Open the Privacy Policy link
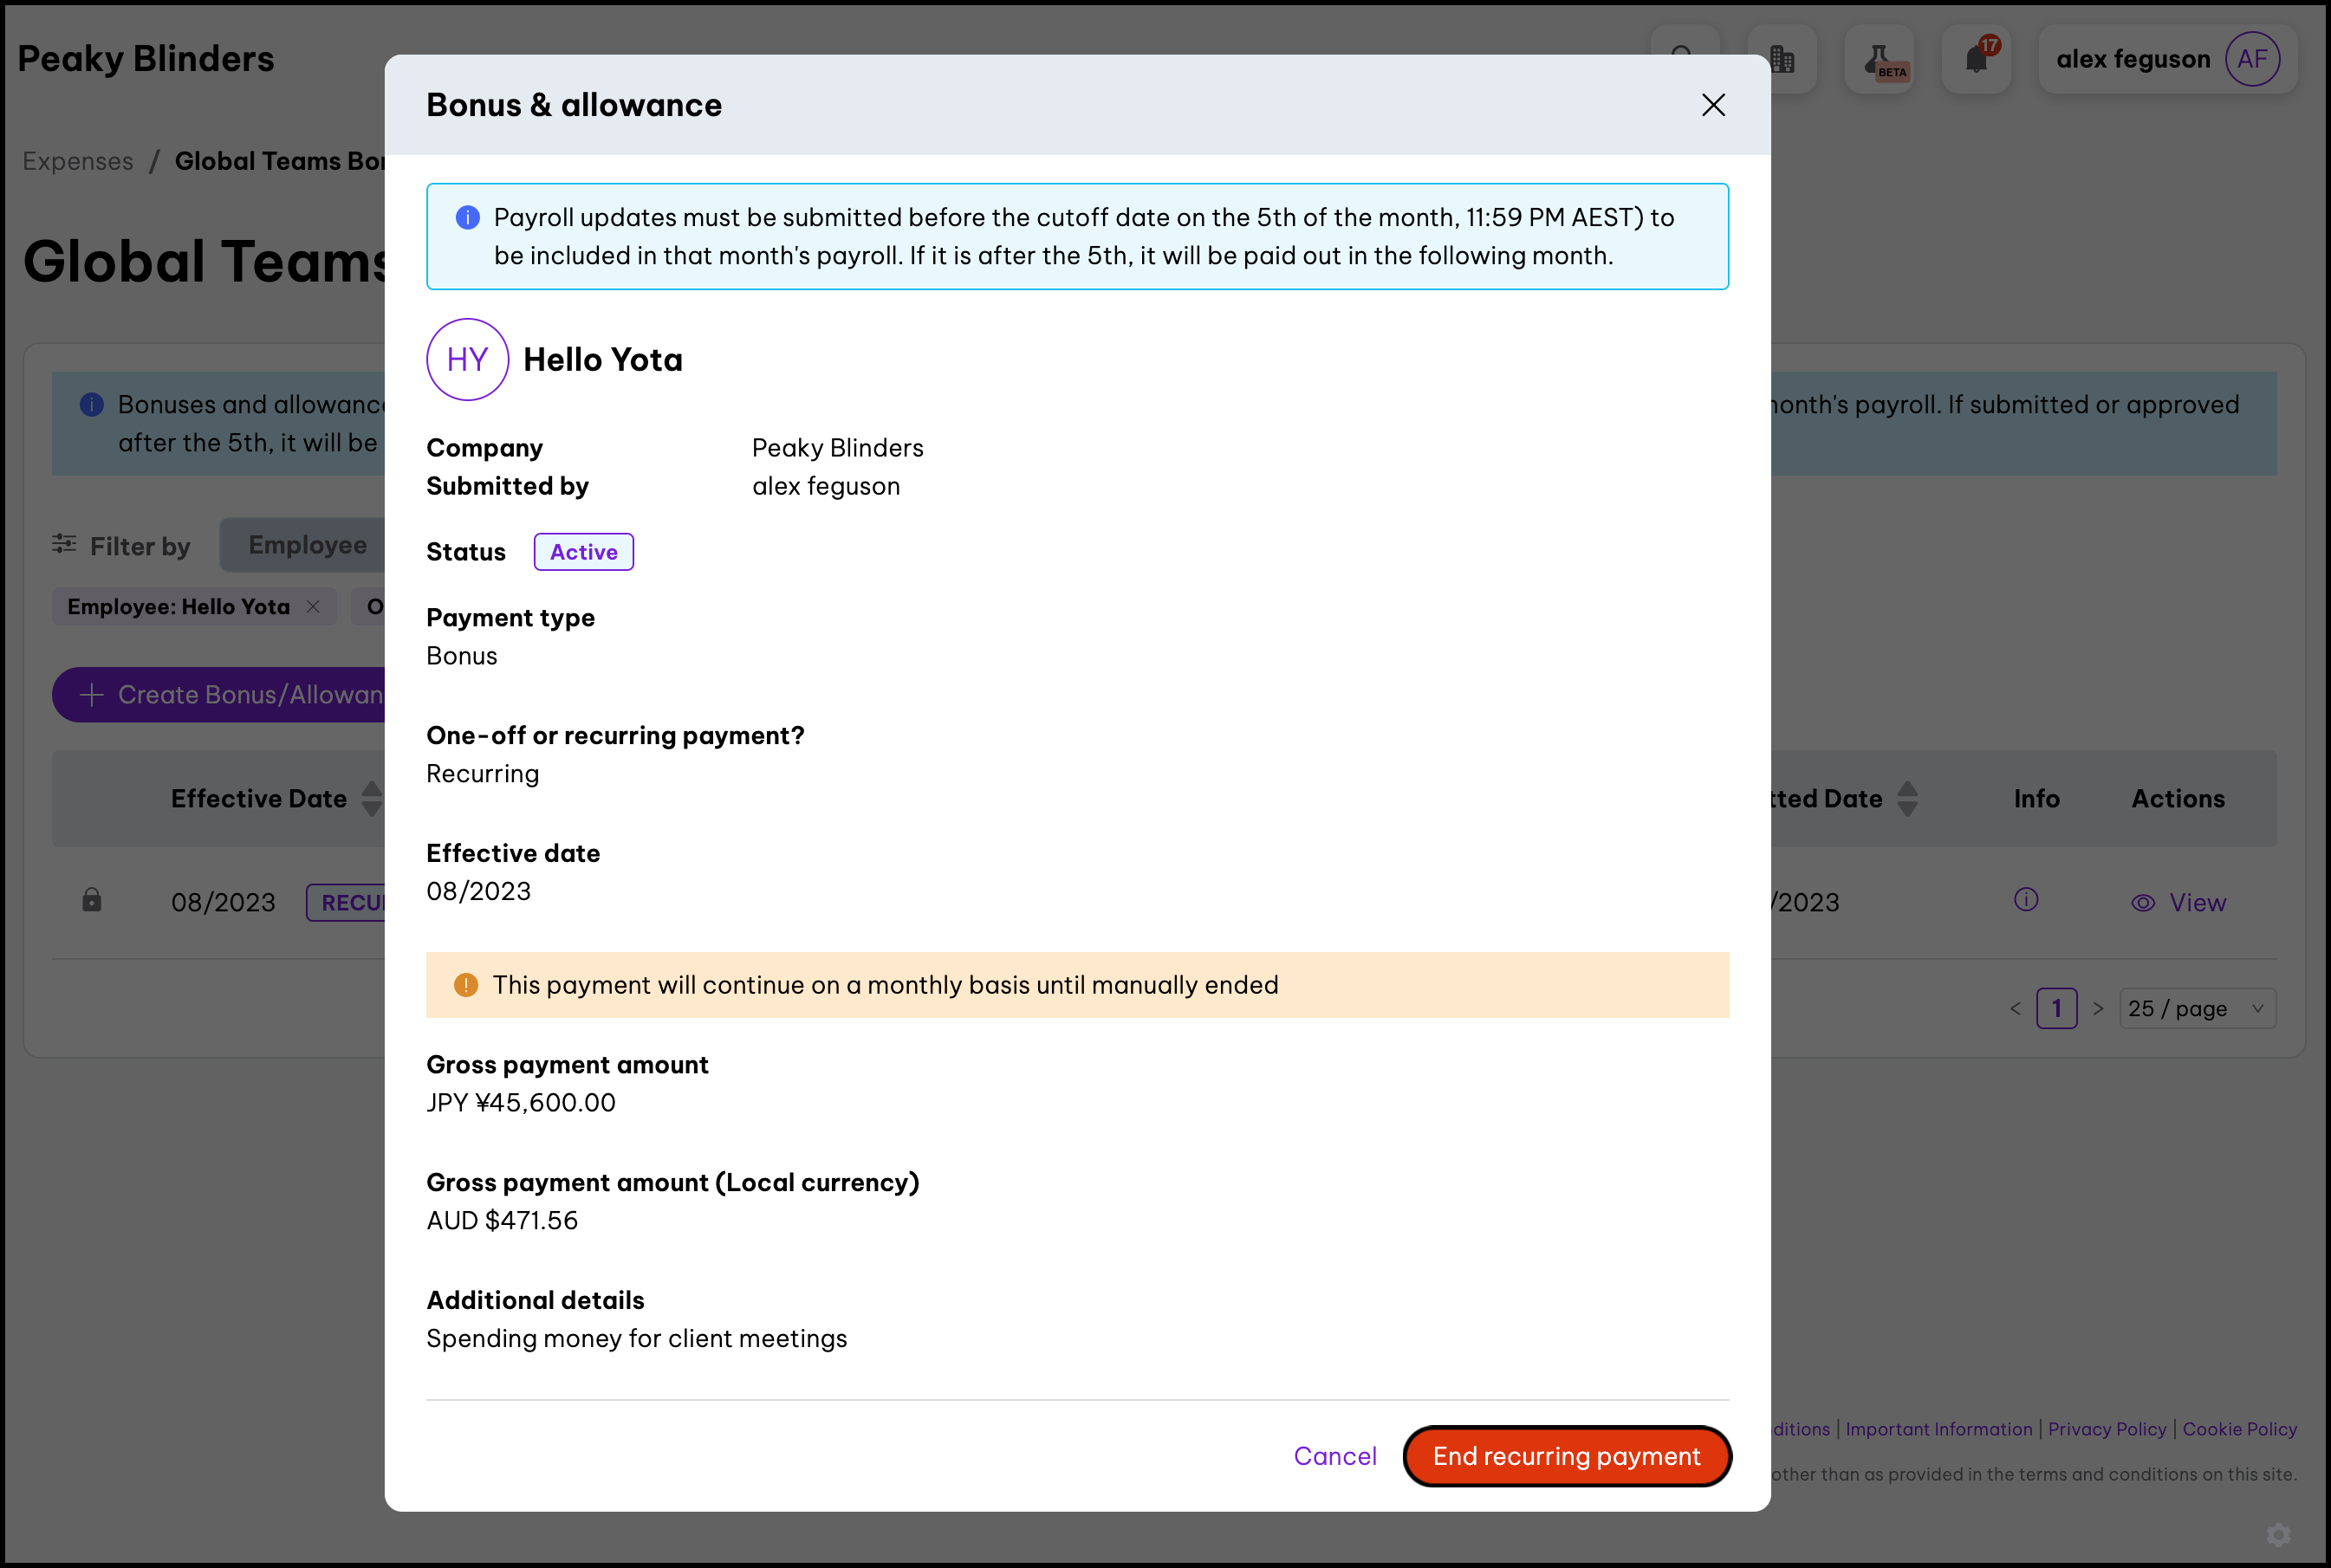This screenshot has width=2331, height=1568. (2107, 1429)
